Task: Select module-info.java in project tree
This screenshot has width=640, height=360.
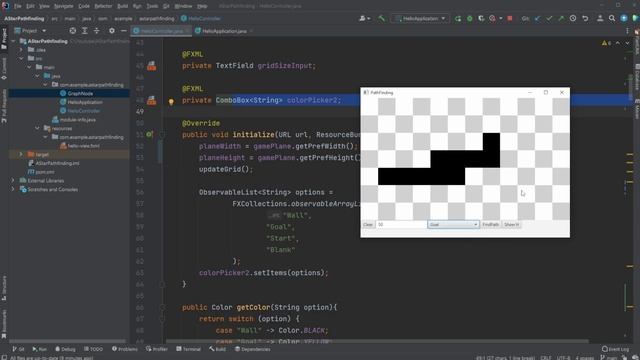Action: 73,120
